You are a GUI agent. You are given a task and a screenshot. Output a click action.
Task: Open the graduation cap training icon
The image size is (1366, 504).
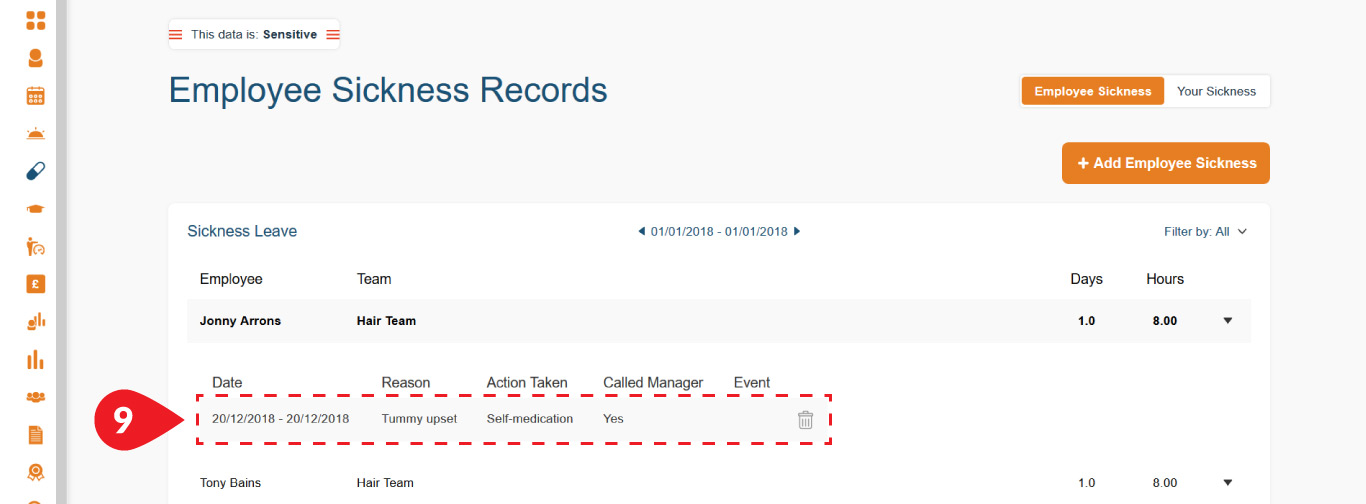coord(35,209)
